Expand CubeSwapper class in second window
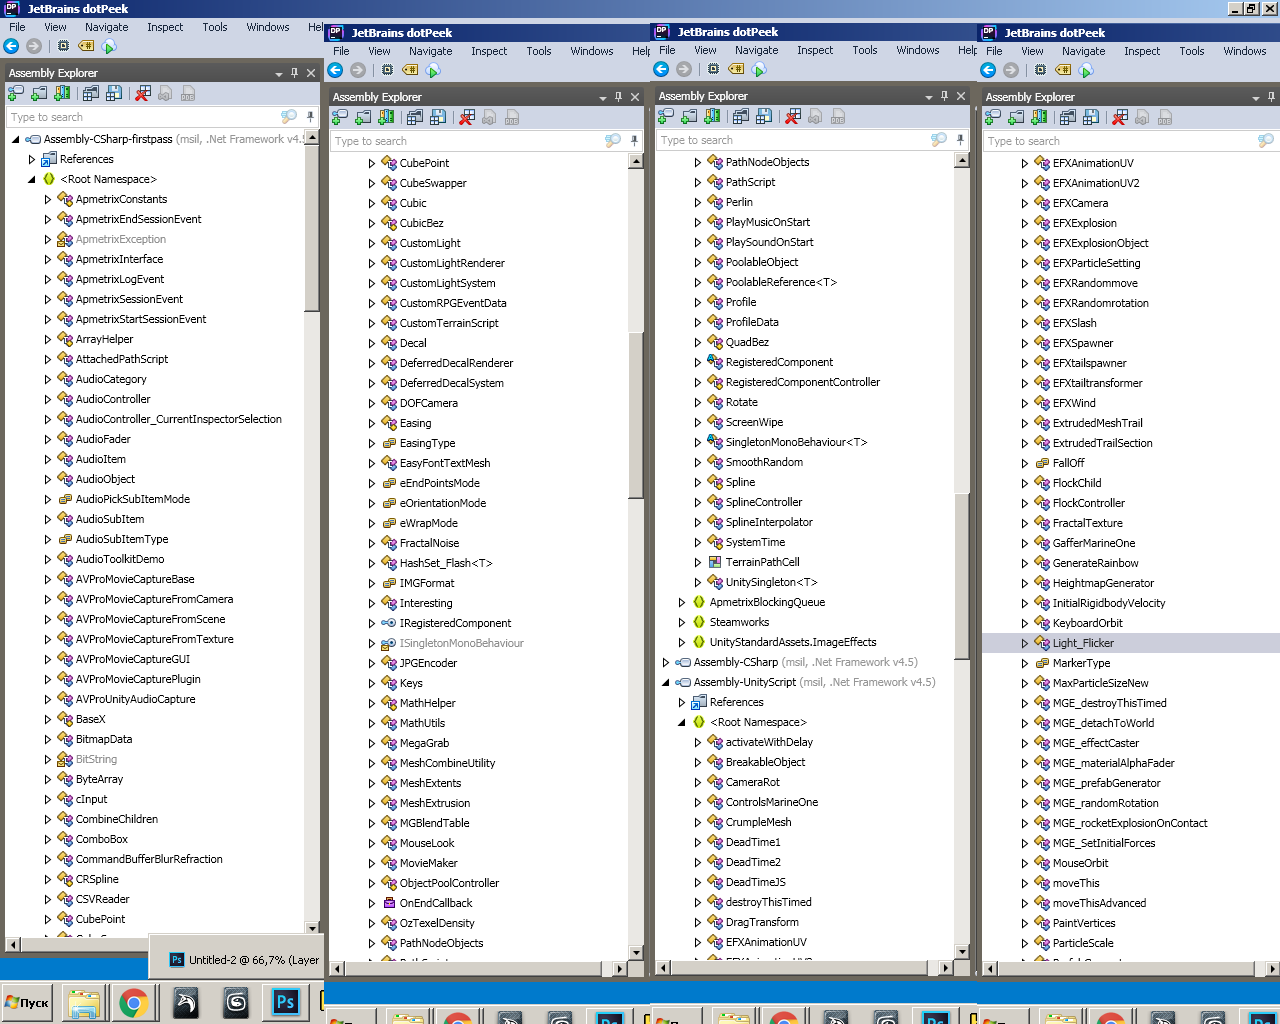The height and width of the screenshot is (1024, 1280). tap(372, 183)
